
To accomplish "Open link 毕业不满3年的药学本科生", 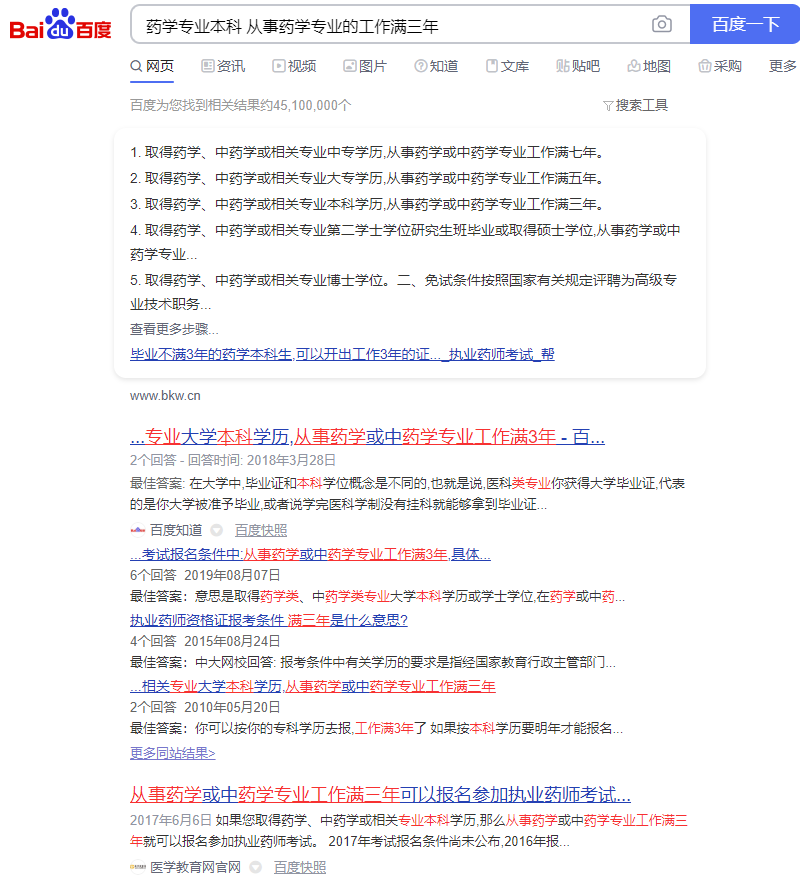I will (342, 354).
